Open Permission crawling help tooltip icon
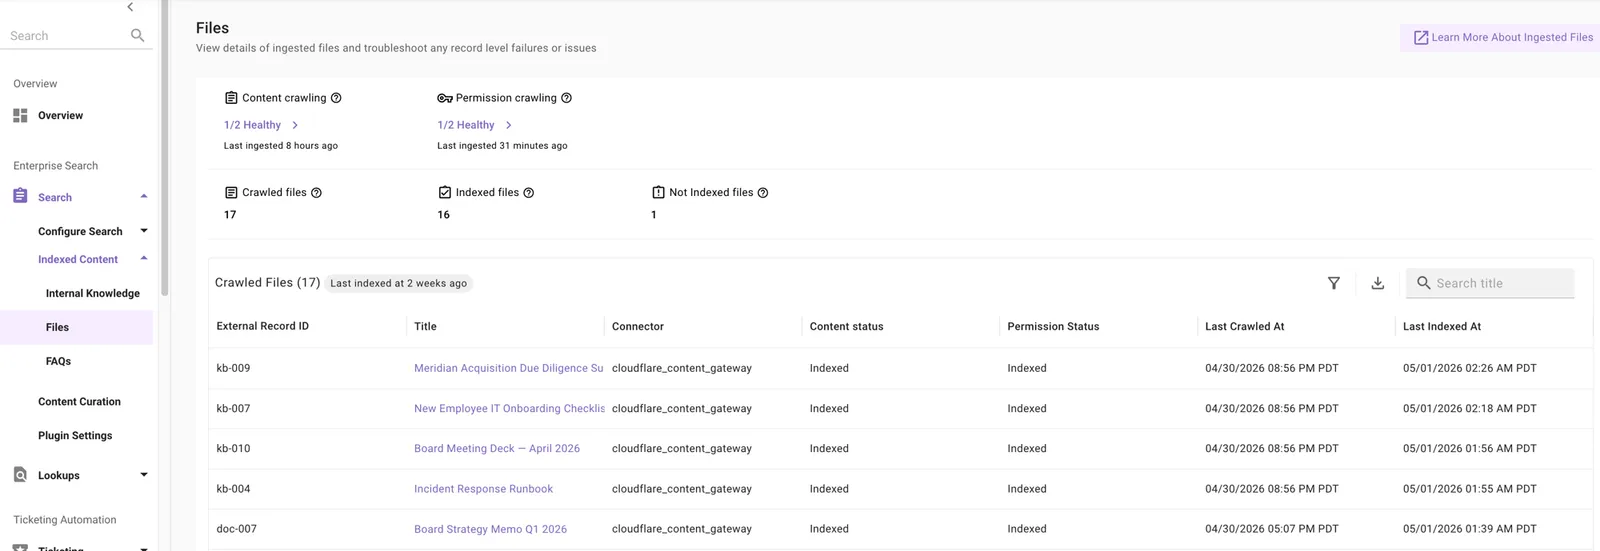The width and height of the screenshot is (1600, 551). (566, 98)
